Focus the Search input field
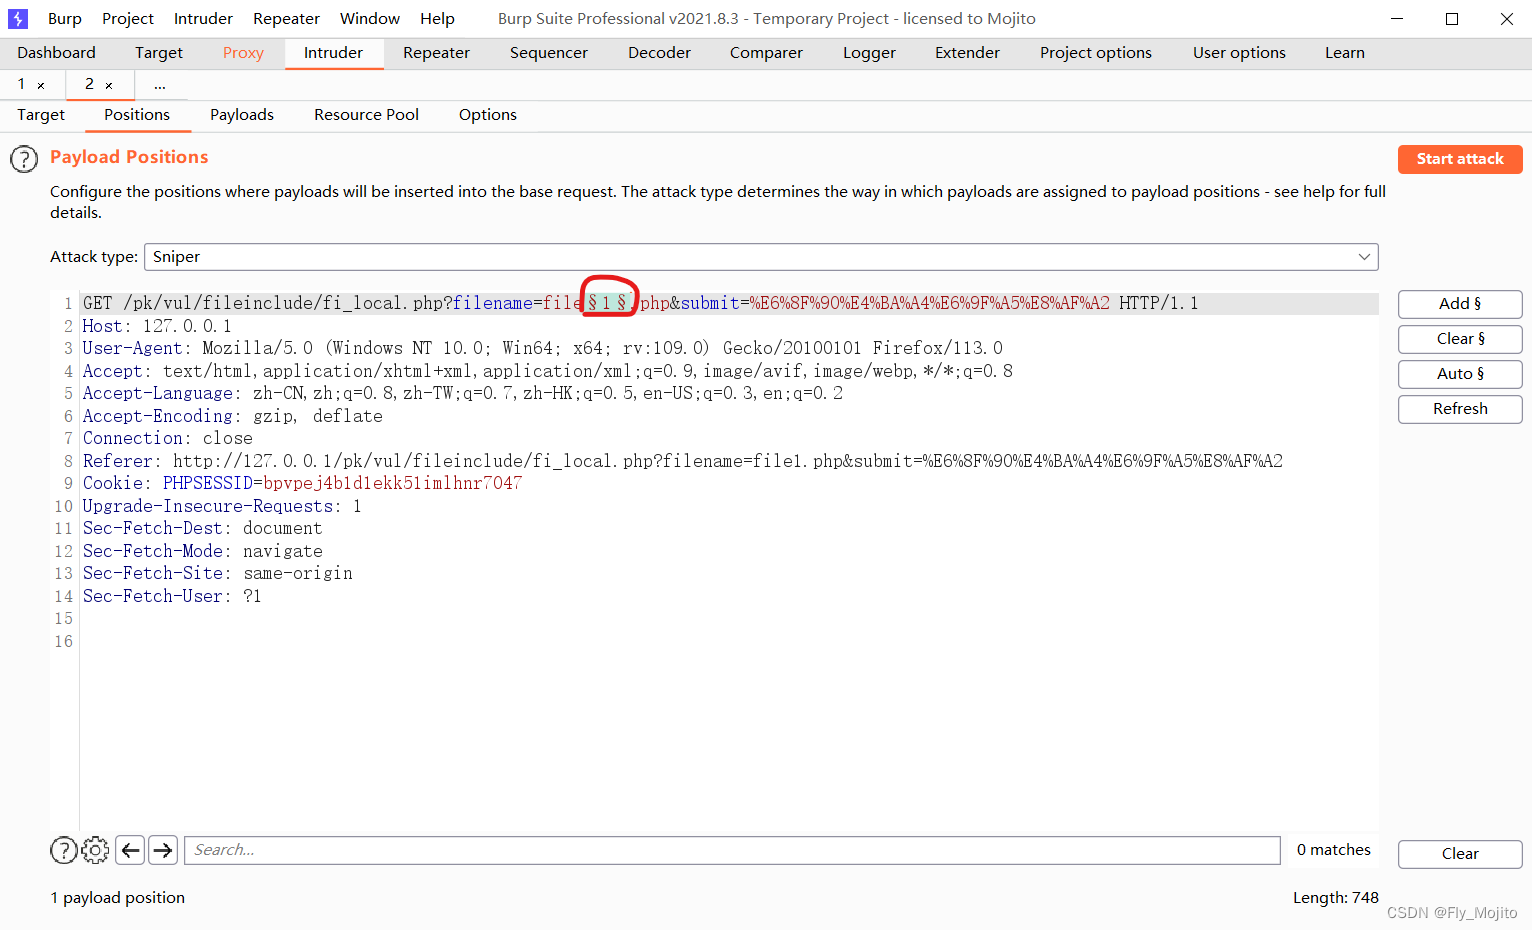 coord(732,850)
